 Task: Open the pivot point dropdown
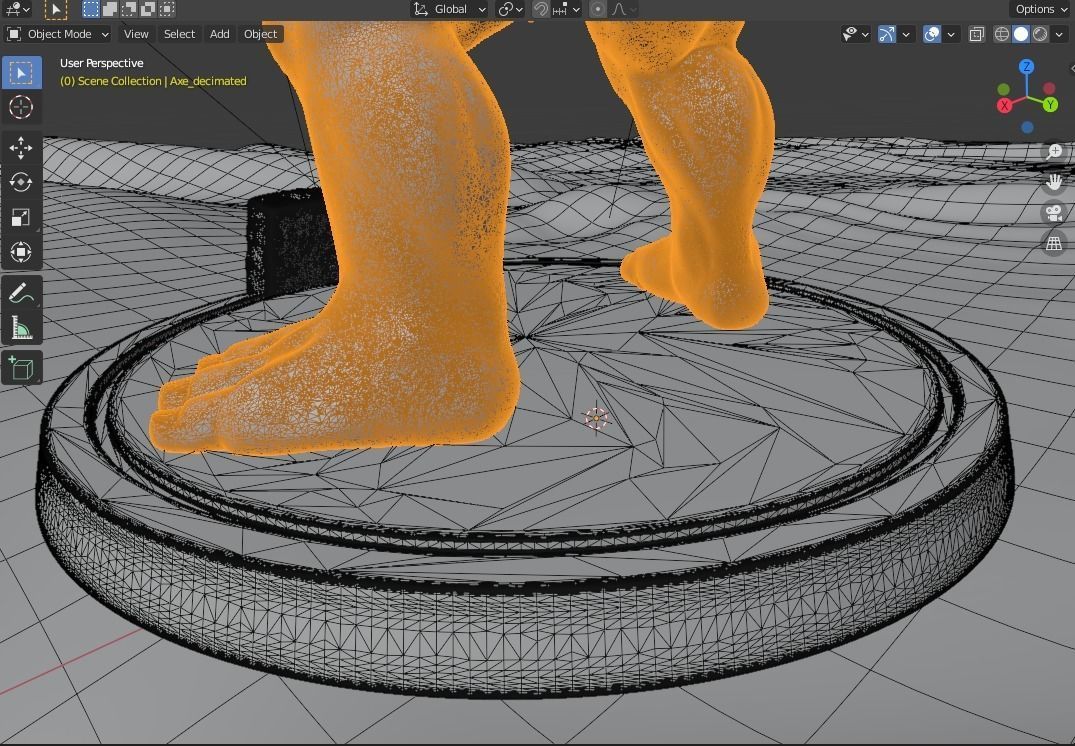tap(511, 9)
